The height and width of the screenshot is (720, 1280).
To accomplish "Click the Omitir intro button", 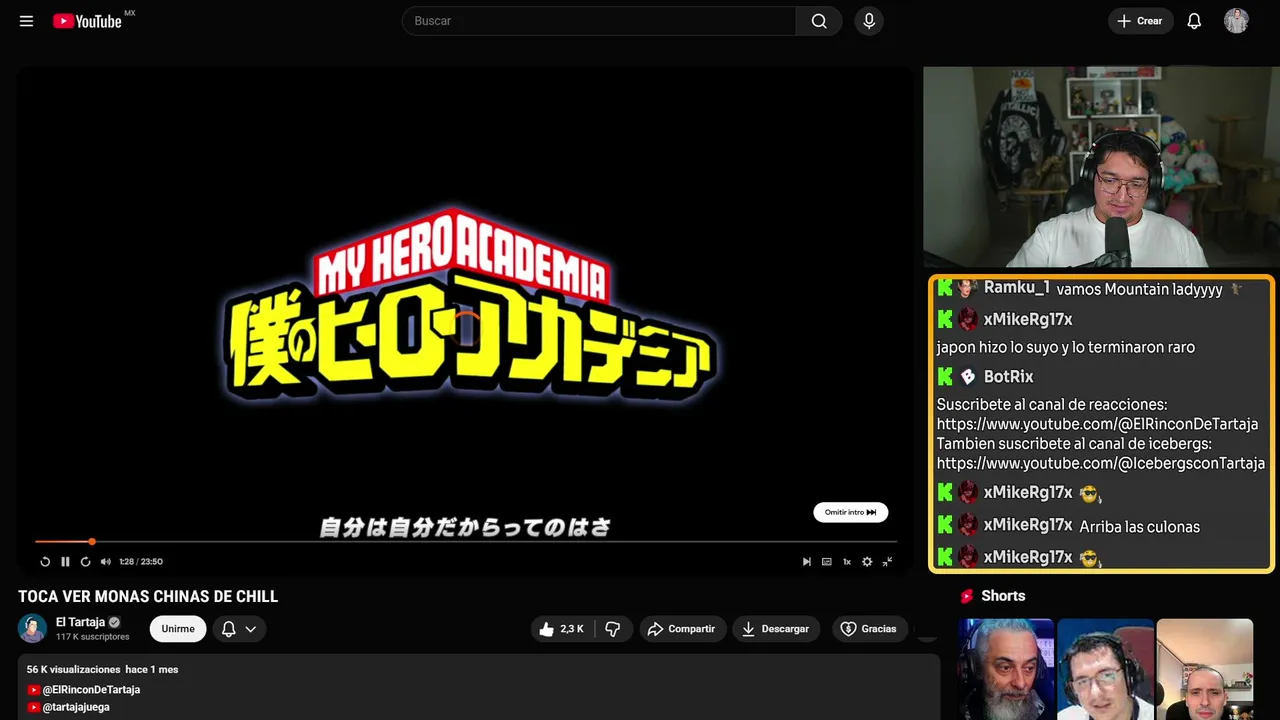I will [x=850, y=512].
